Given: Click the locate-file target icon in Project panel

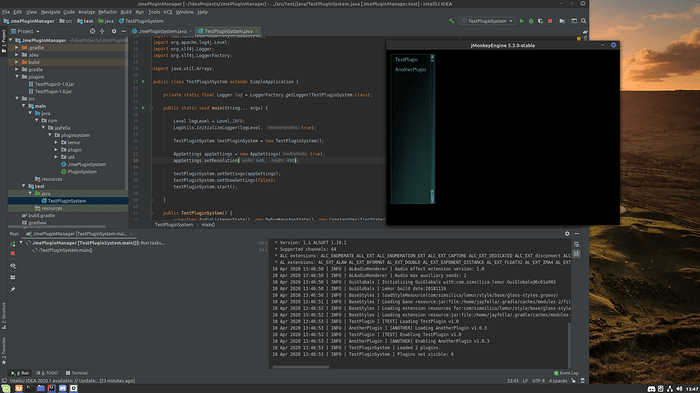Looking at the screenshot, I should [92, 31].
